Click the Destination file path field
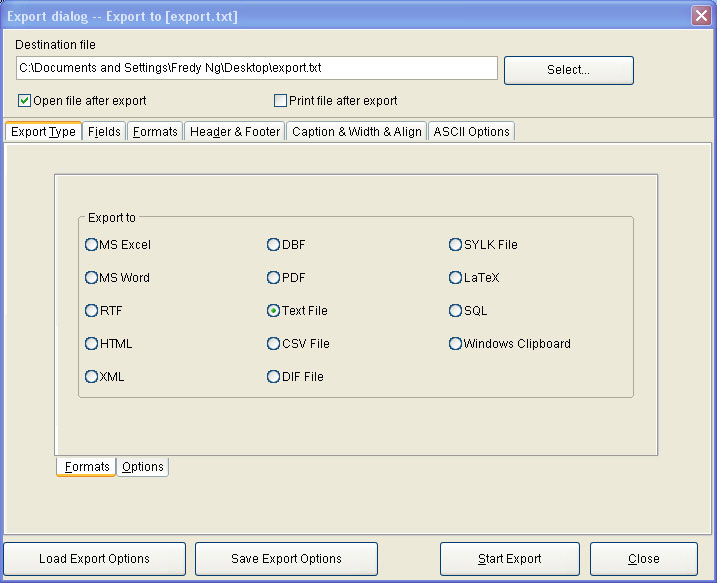717x583 pixels. click(x=257, y=68)
